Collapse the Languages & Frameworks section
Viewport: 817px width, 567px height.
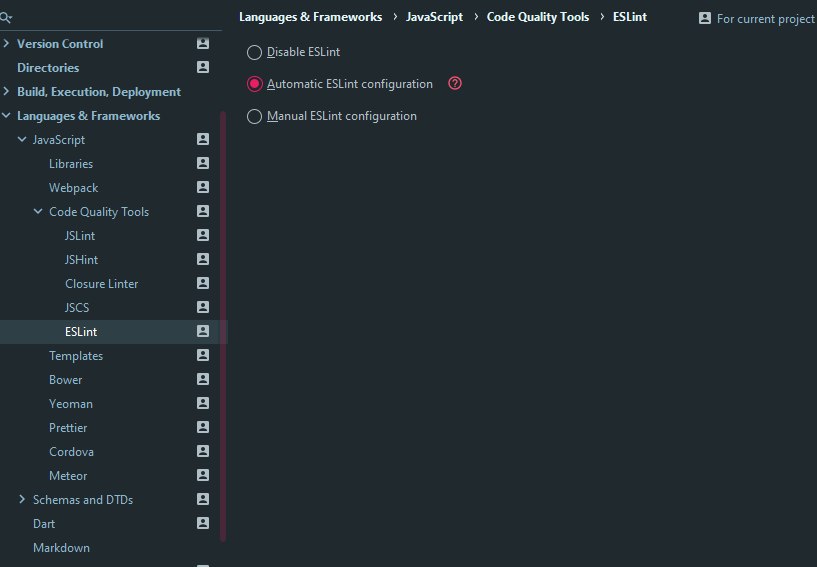click(x=6, y=115)
